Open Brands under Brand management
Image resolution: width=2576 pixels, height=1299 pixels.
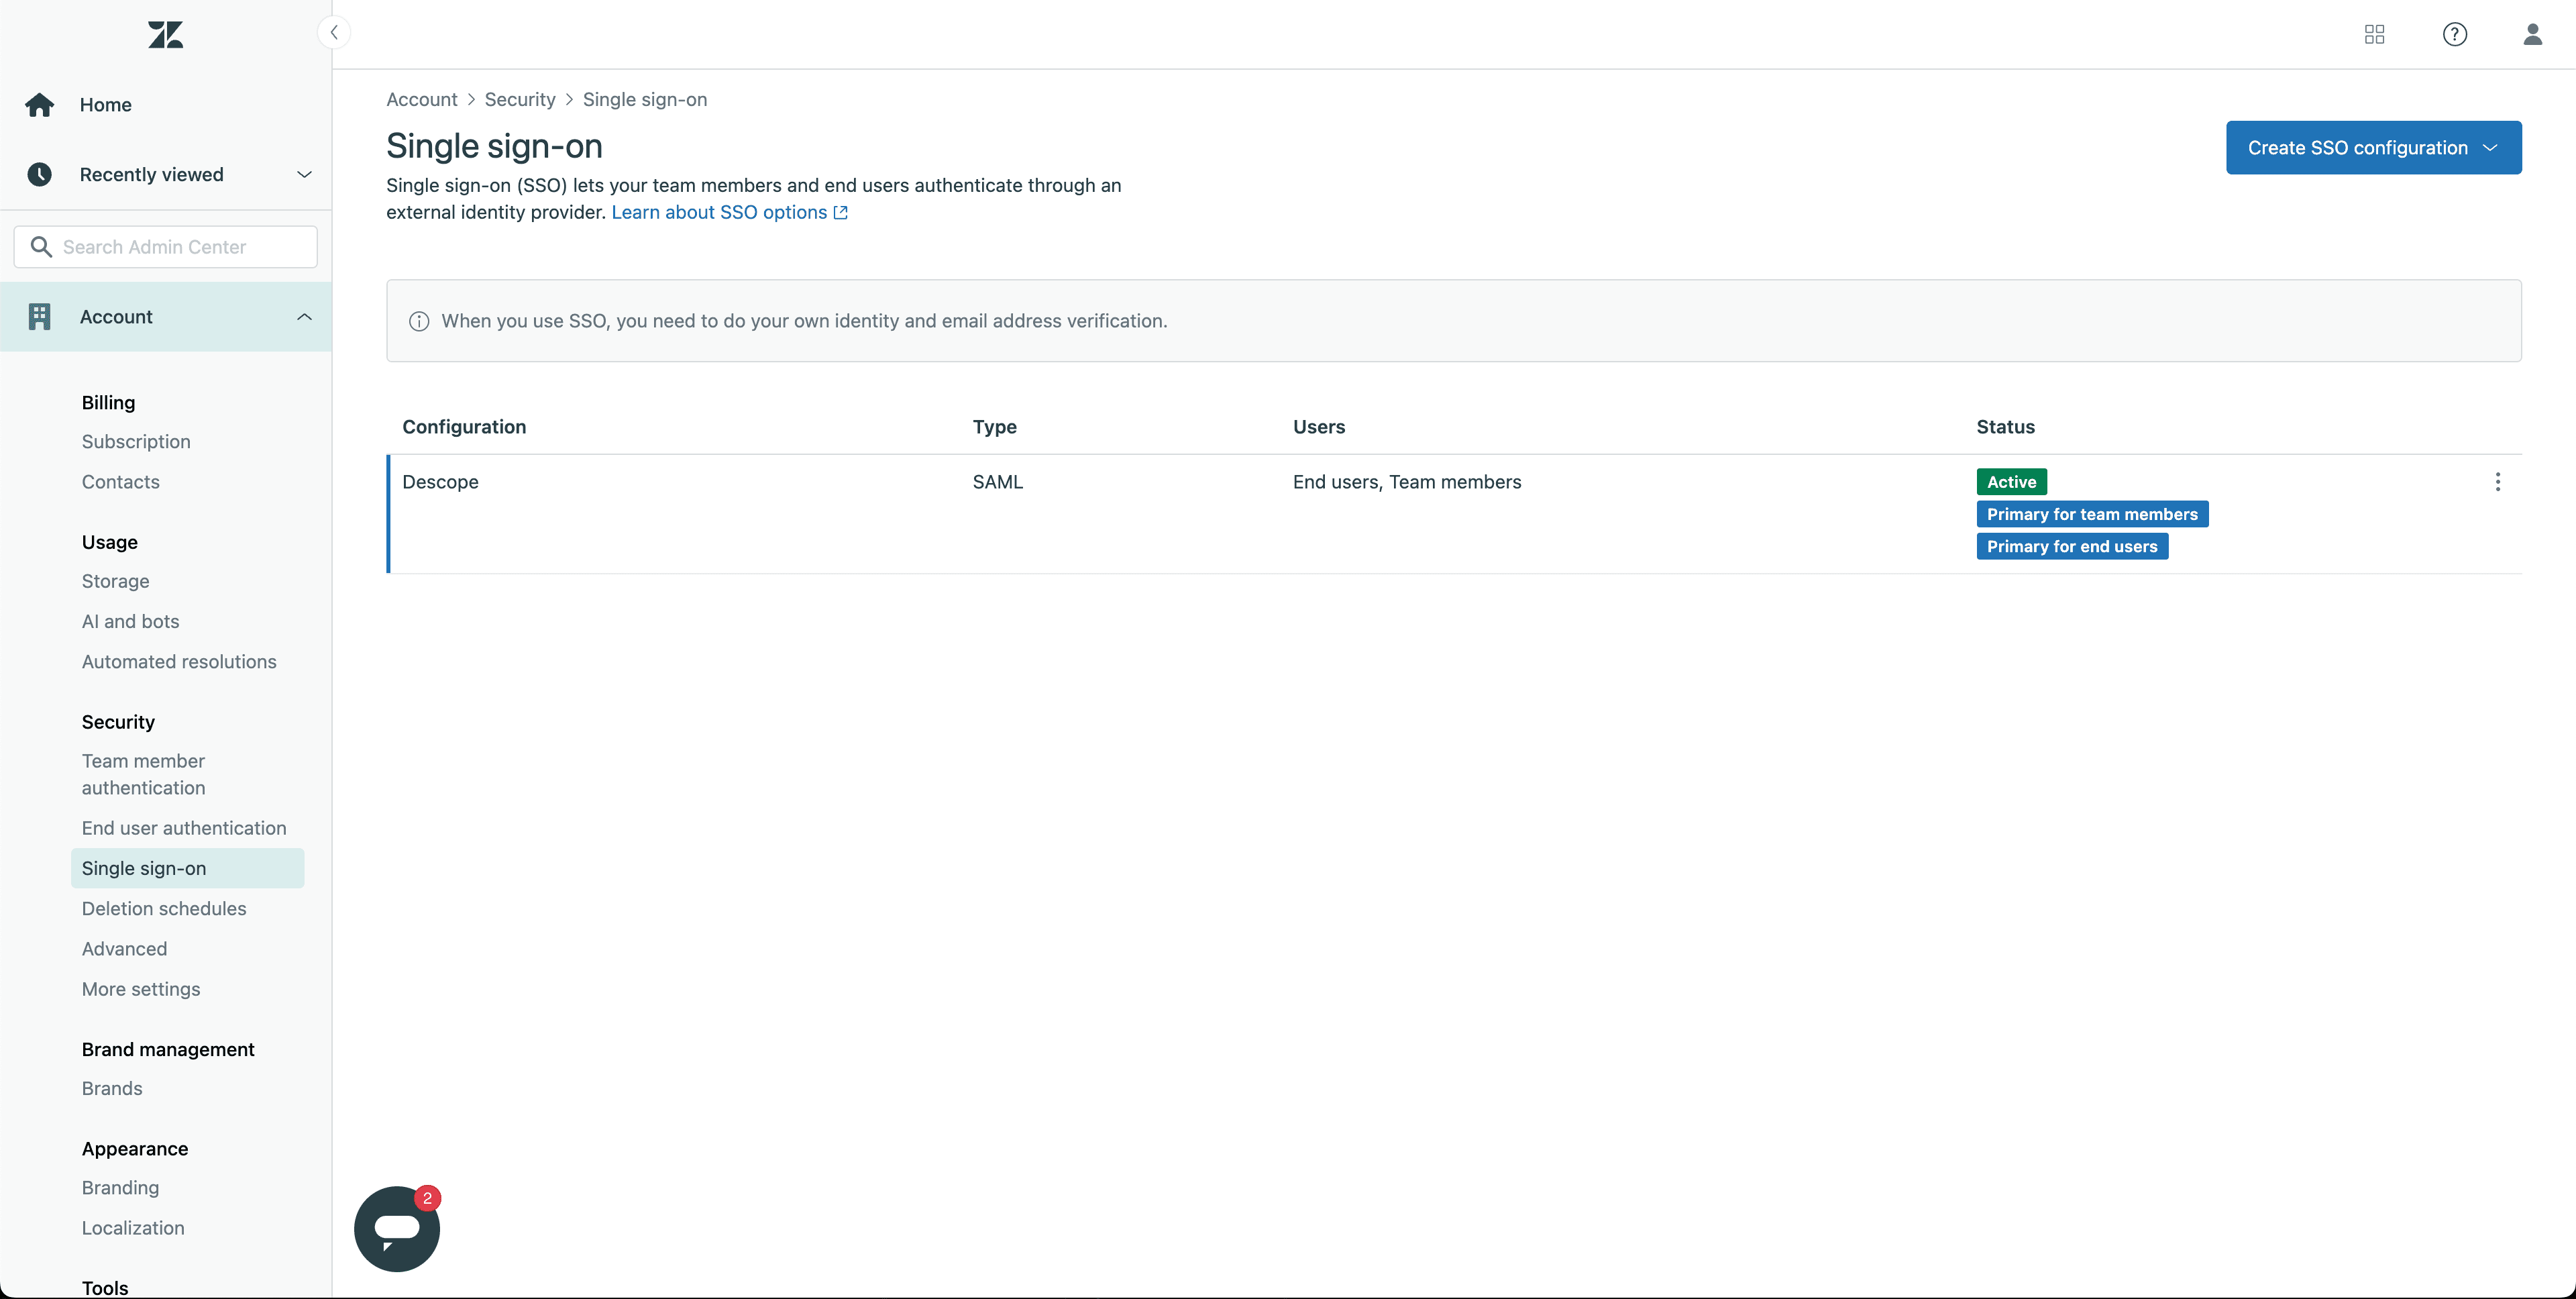pos(112,1088)
